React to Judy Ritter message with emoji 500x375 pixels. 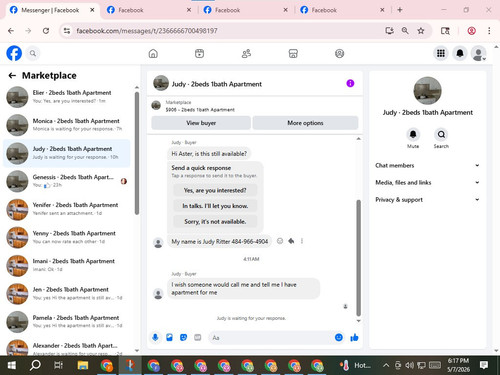click(280, 241)
